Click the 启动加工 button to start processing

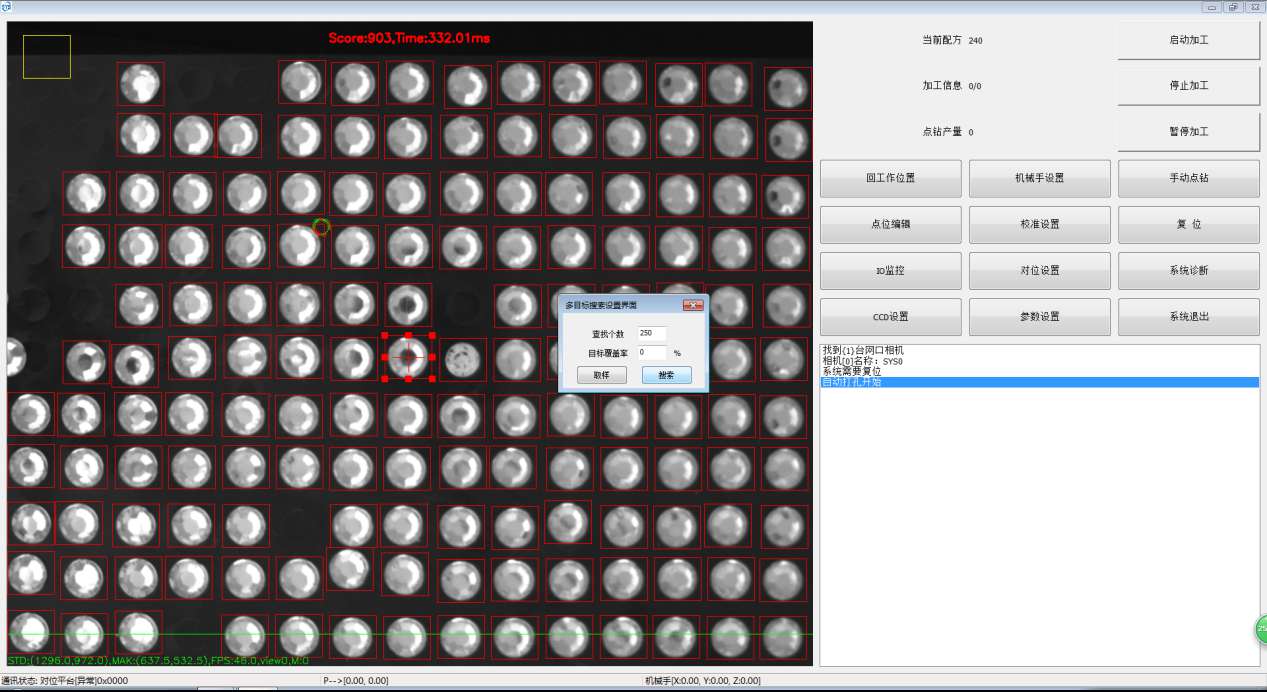1188,40
